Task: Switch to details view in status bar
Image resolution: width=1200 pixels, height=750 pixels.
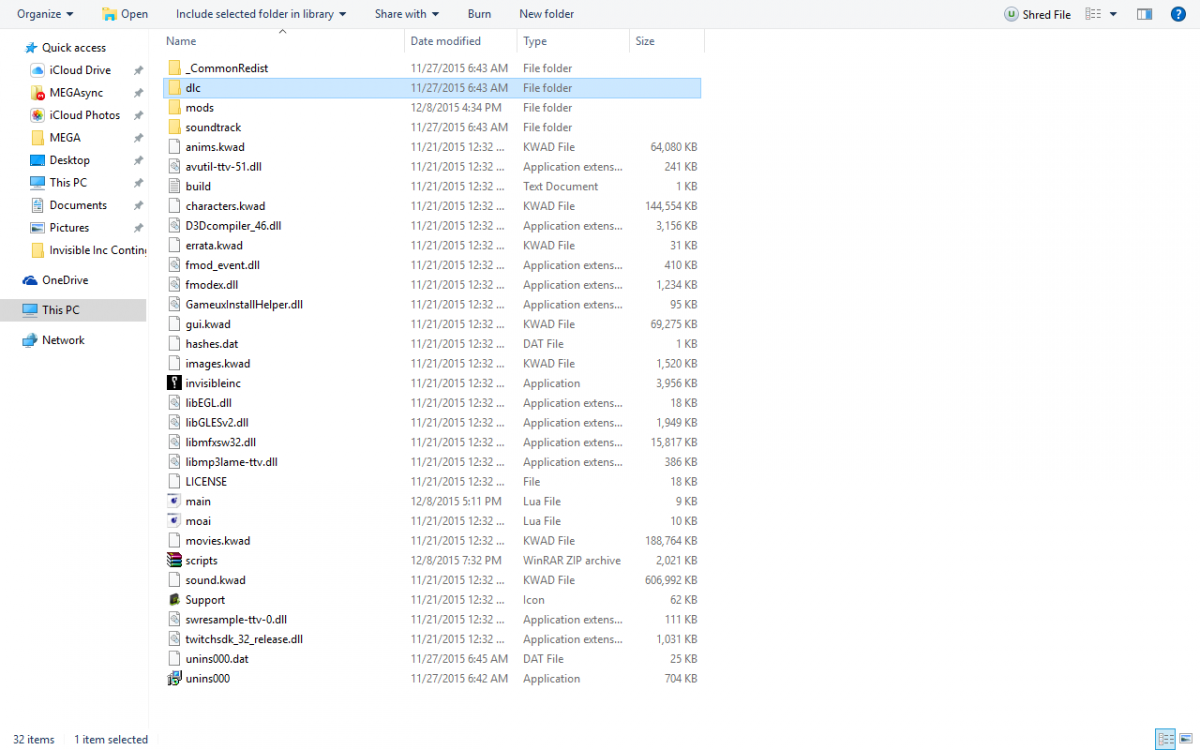Action: (1165, 739)
